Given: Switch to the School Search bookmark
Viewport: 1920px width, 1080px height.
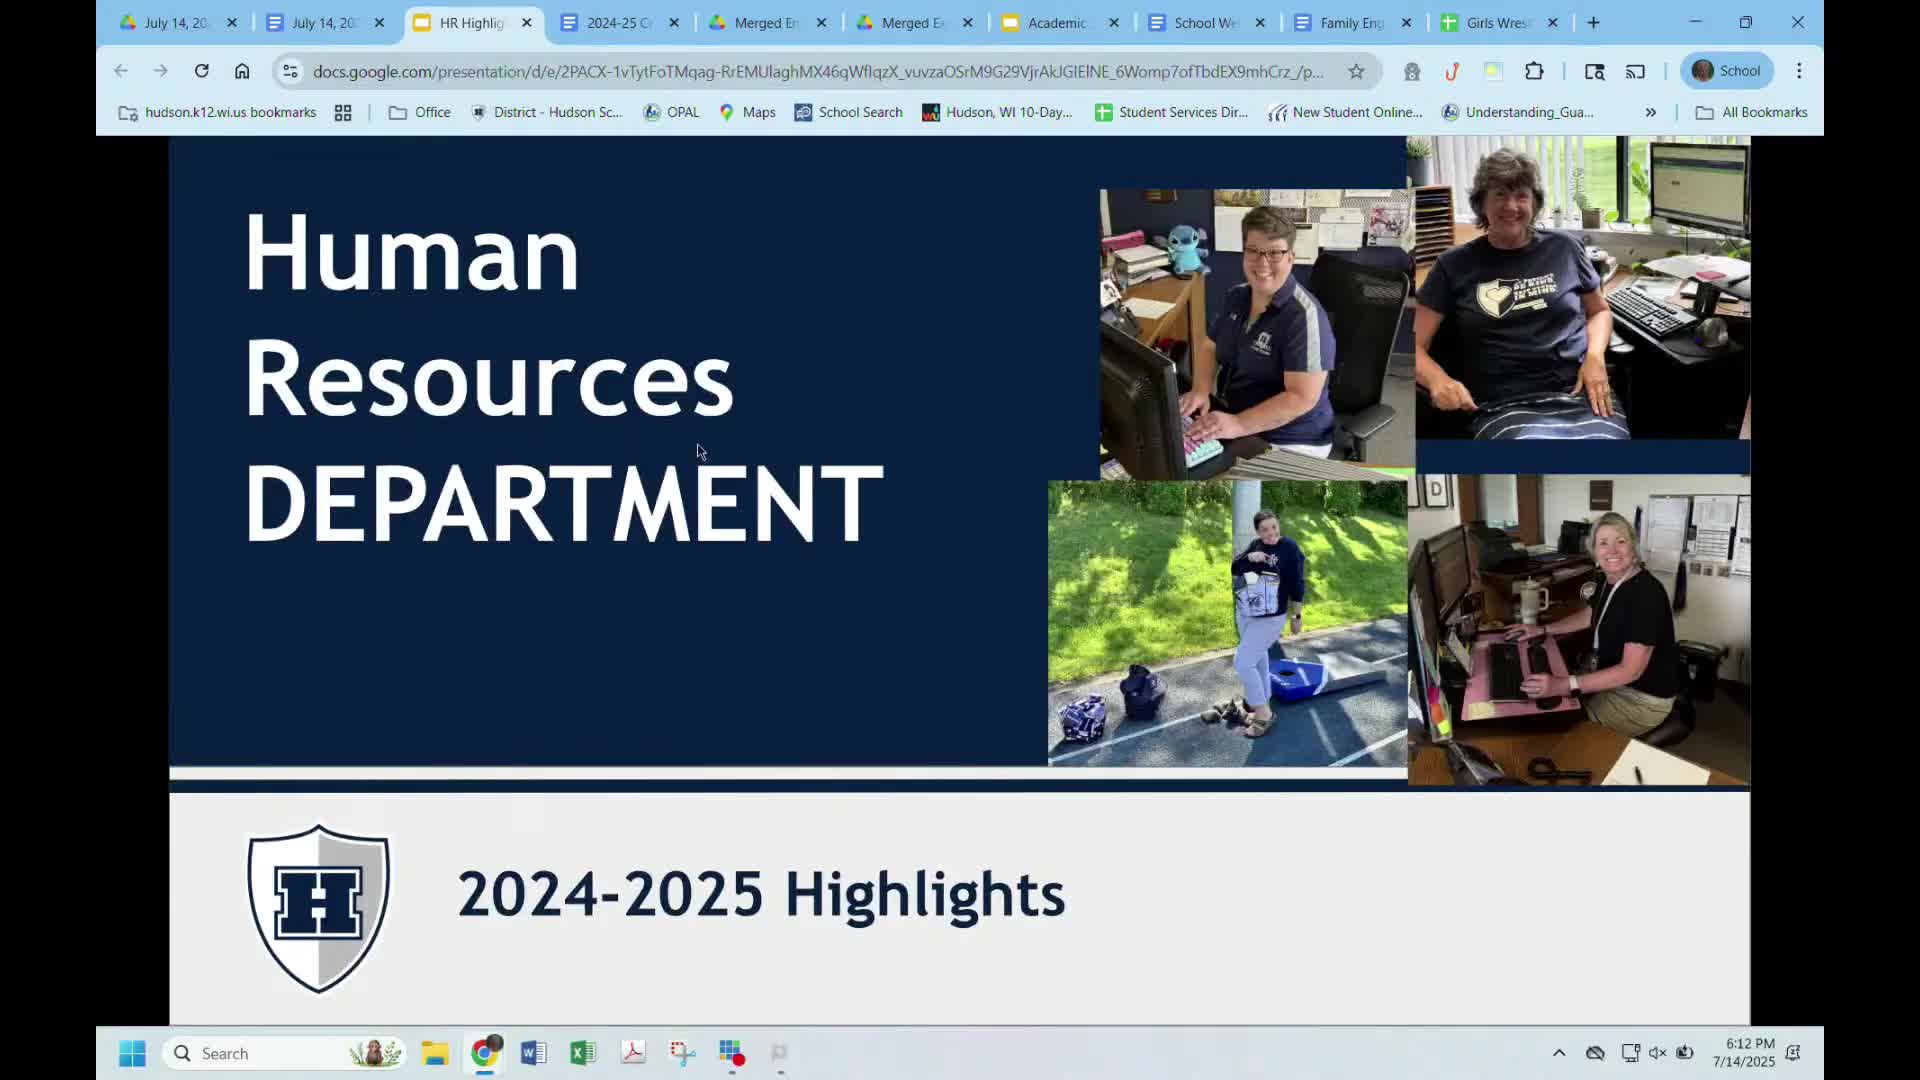Looking at the screenshot, I should [848, 113].
